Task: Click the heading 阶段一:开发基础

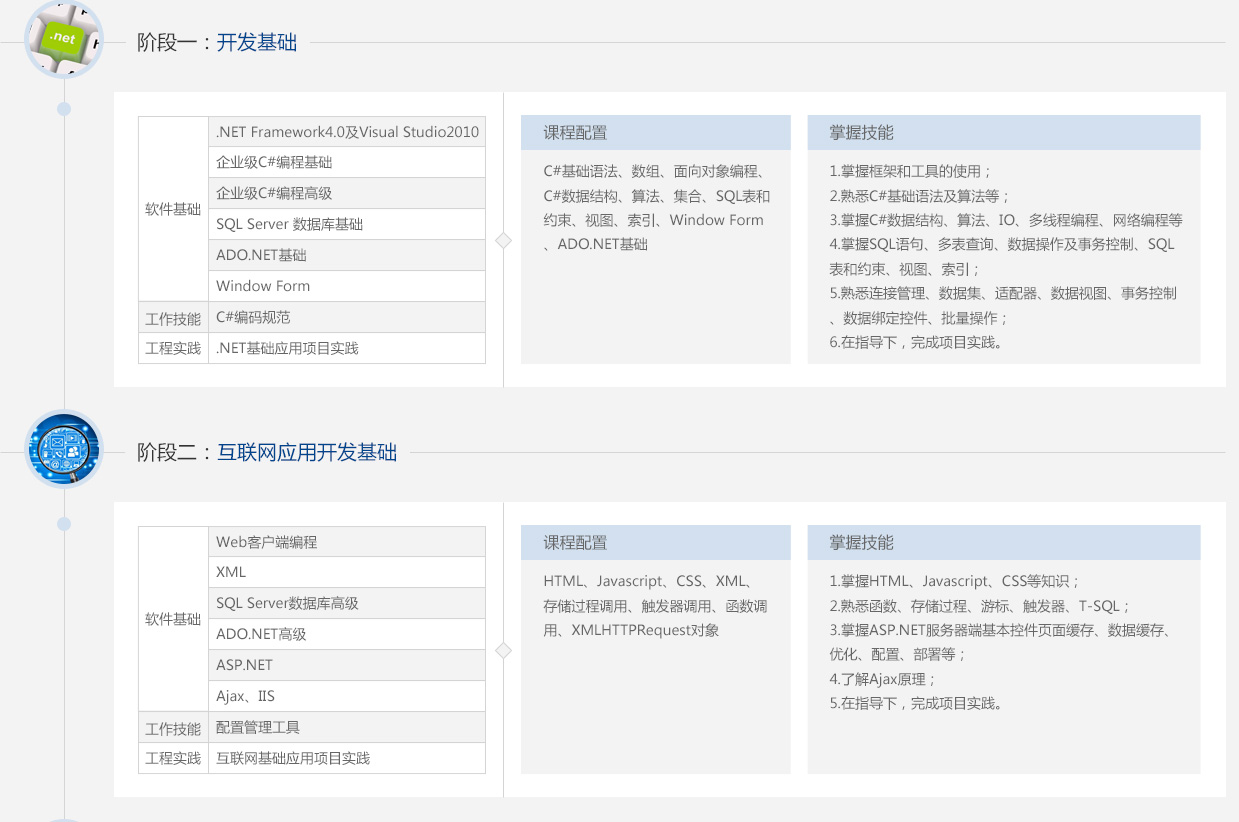Action: 217,42
